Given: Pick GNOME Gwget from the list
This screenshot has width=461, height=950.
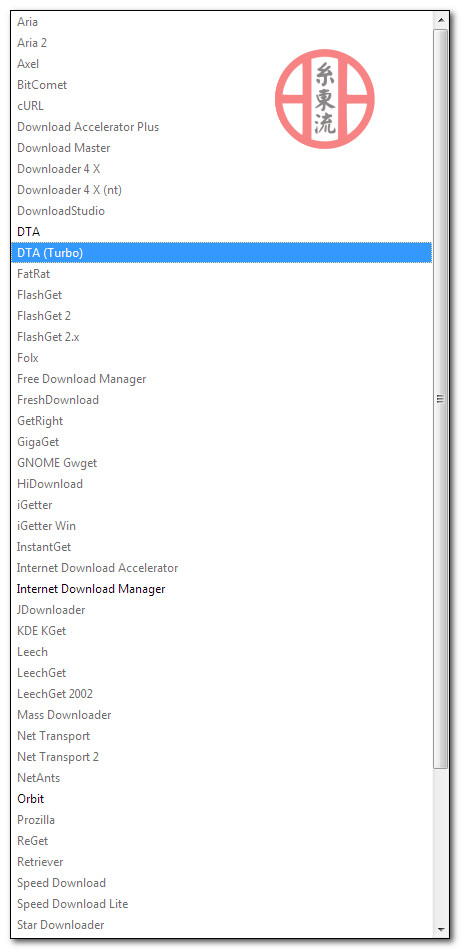Looking at the screenshot, I should [222, 463].
